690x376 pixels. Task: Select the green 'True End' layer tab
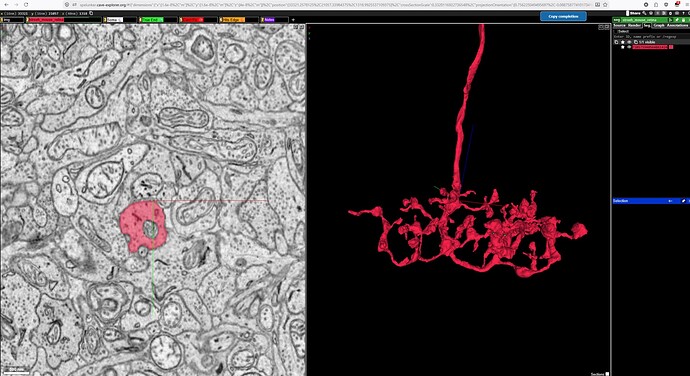click(158, 20)
